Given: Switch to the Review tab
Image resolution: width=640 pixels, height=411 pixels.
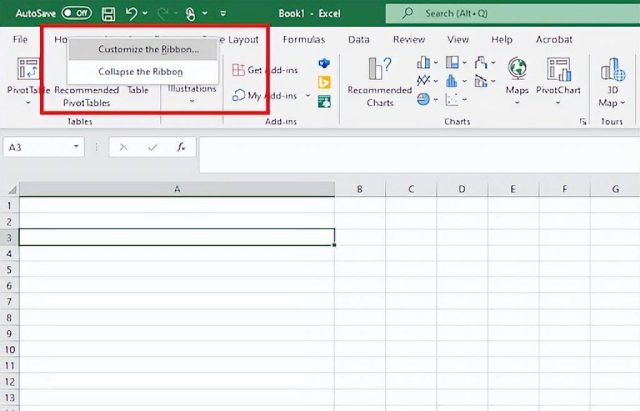Looking at the screenshot, I should tap(409, 39).
